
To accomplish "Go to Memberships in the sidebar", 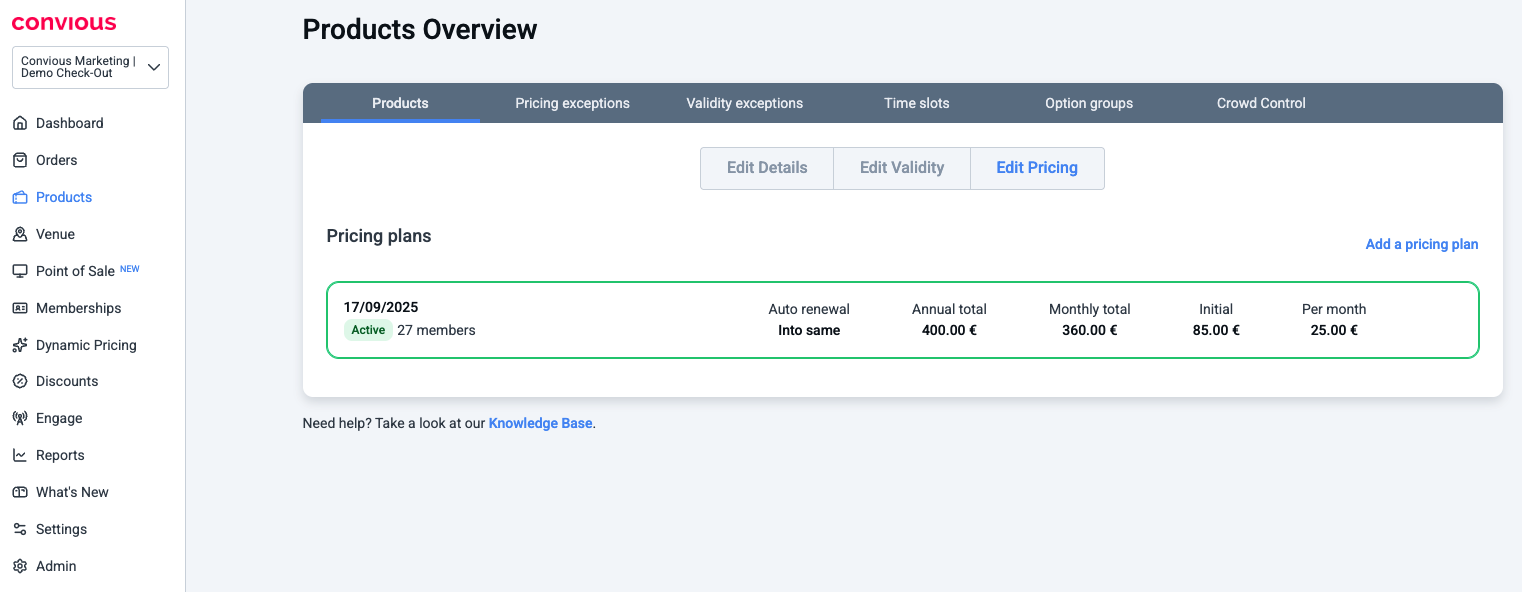I will [x=79, y=308].
